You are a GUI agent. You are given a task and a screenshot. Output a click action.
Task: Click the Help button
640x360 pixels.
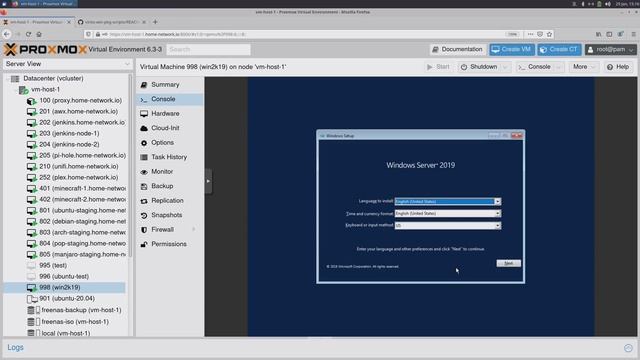coord(618,67)
